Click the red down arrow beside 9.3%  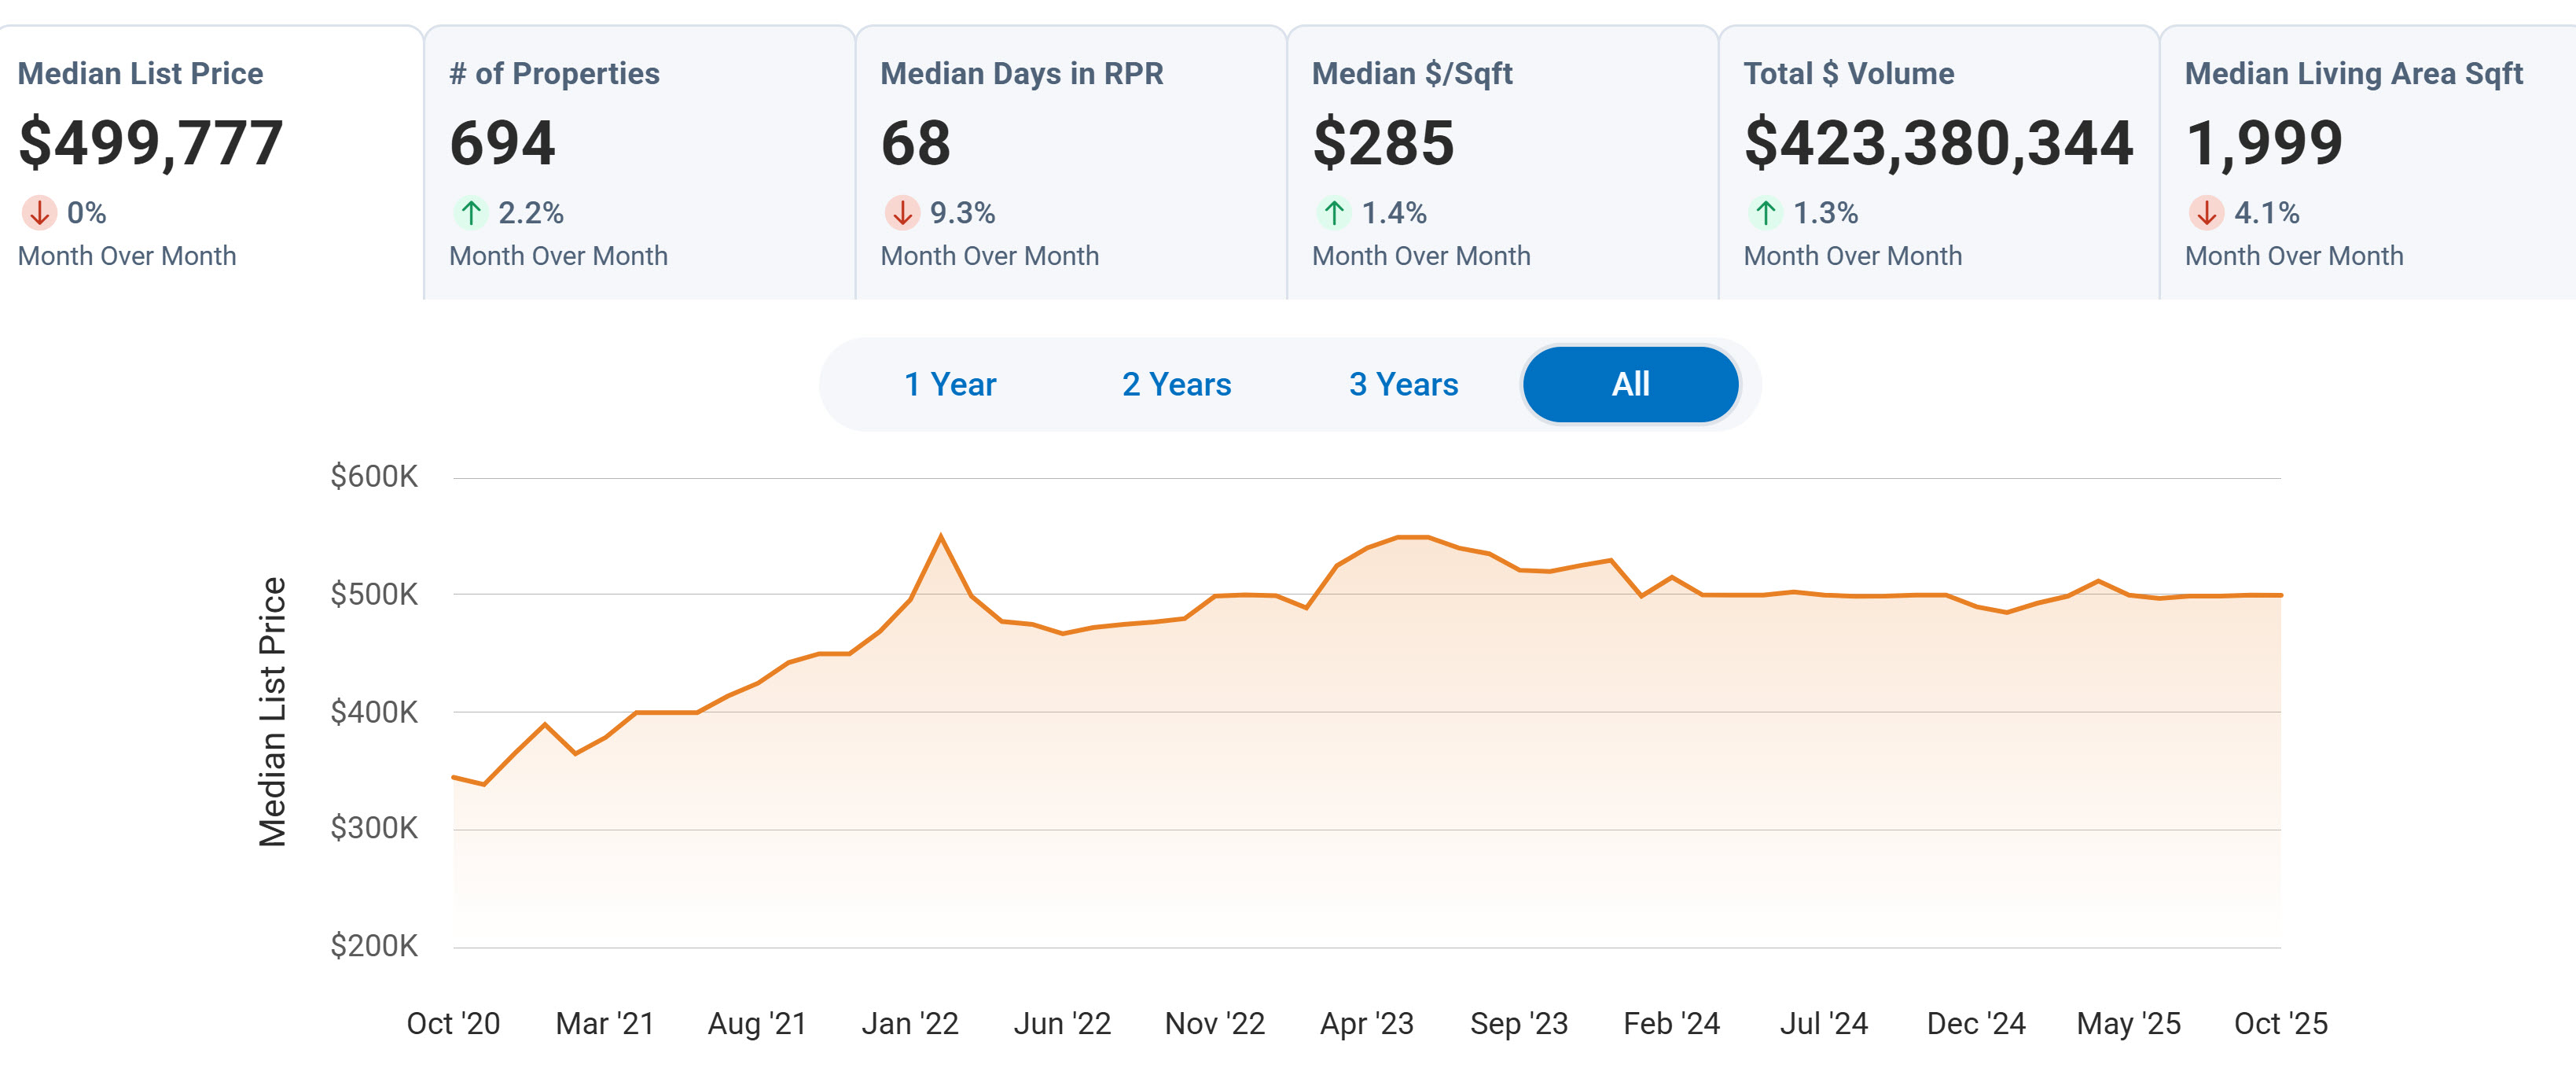(902, 213)
